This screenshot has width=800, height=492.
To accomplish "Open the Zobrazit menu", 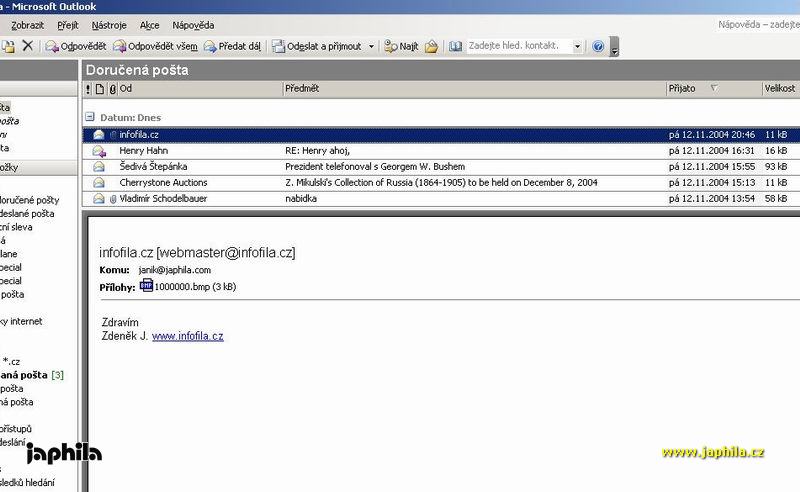I will (x=28, y=25).
